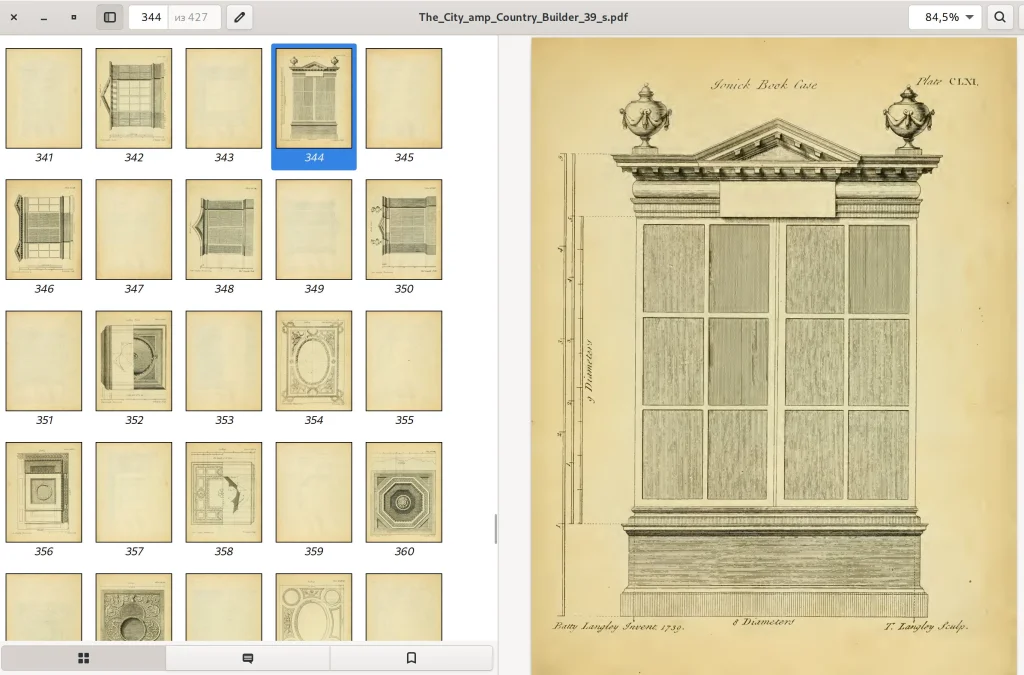The width and height of the screenshot is (1024, 675).
Task: Go to page 356 thumbnail
Action: pyautogui.click(x=44, y=492)
